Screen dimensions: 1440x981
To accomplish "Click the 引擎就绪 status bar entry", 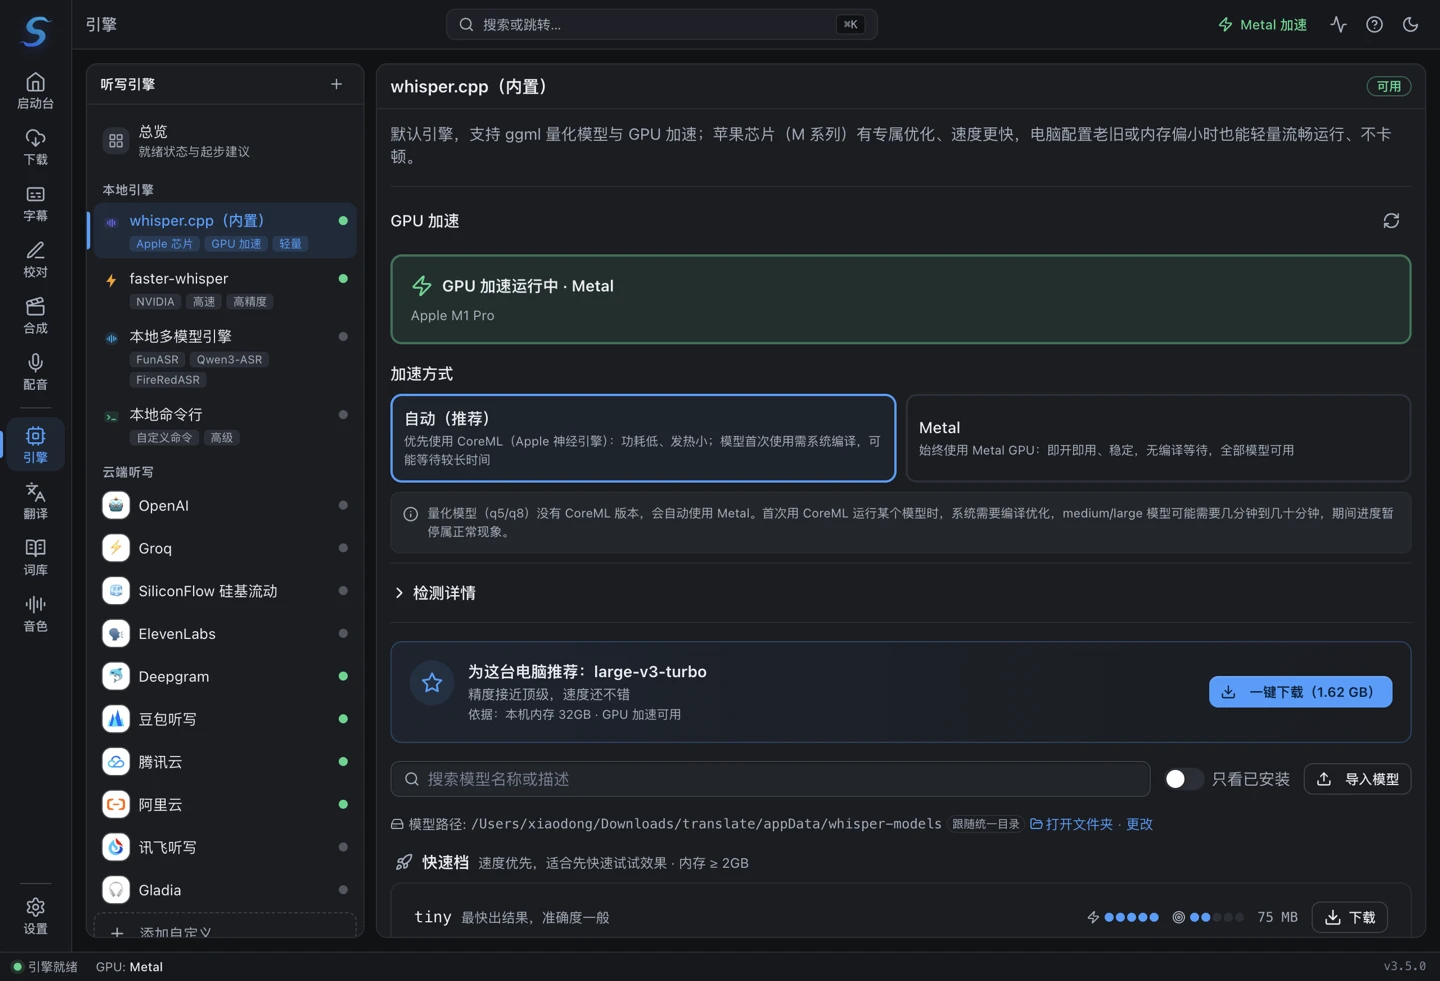I will [45, 967].
